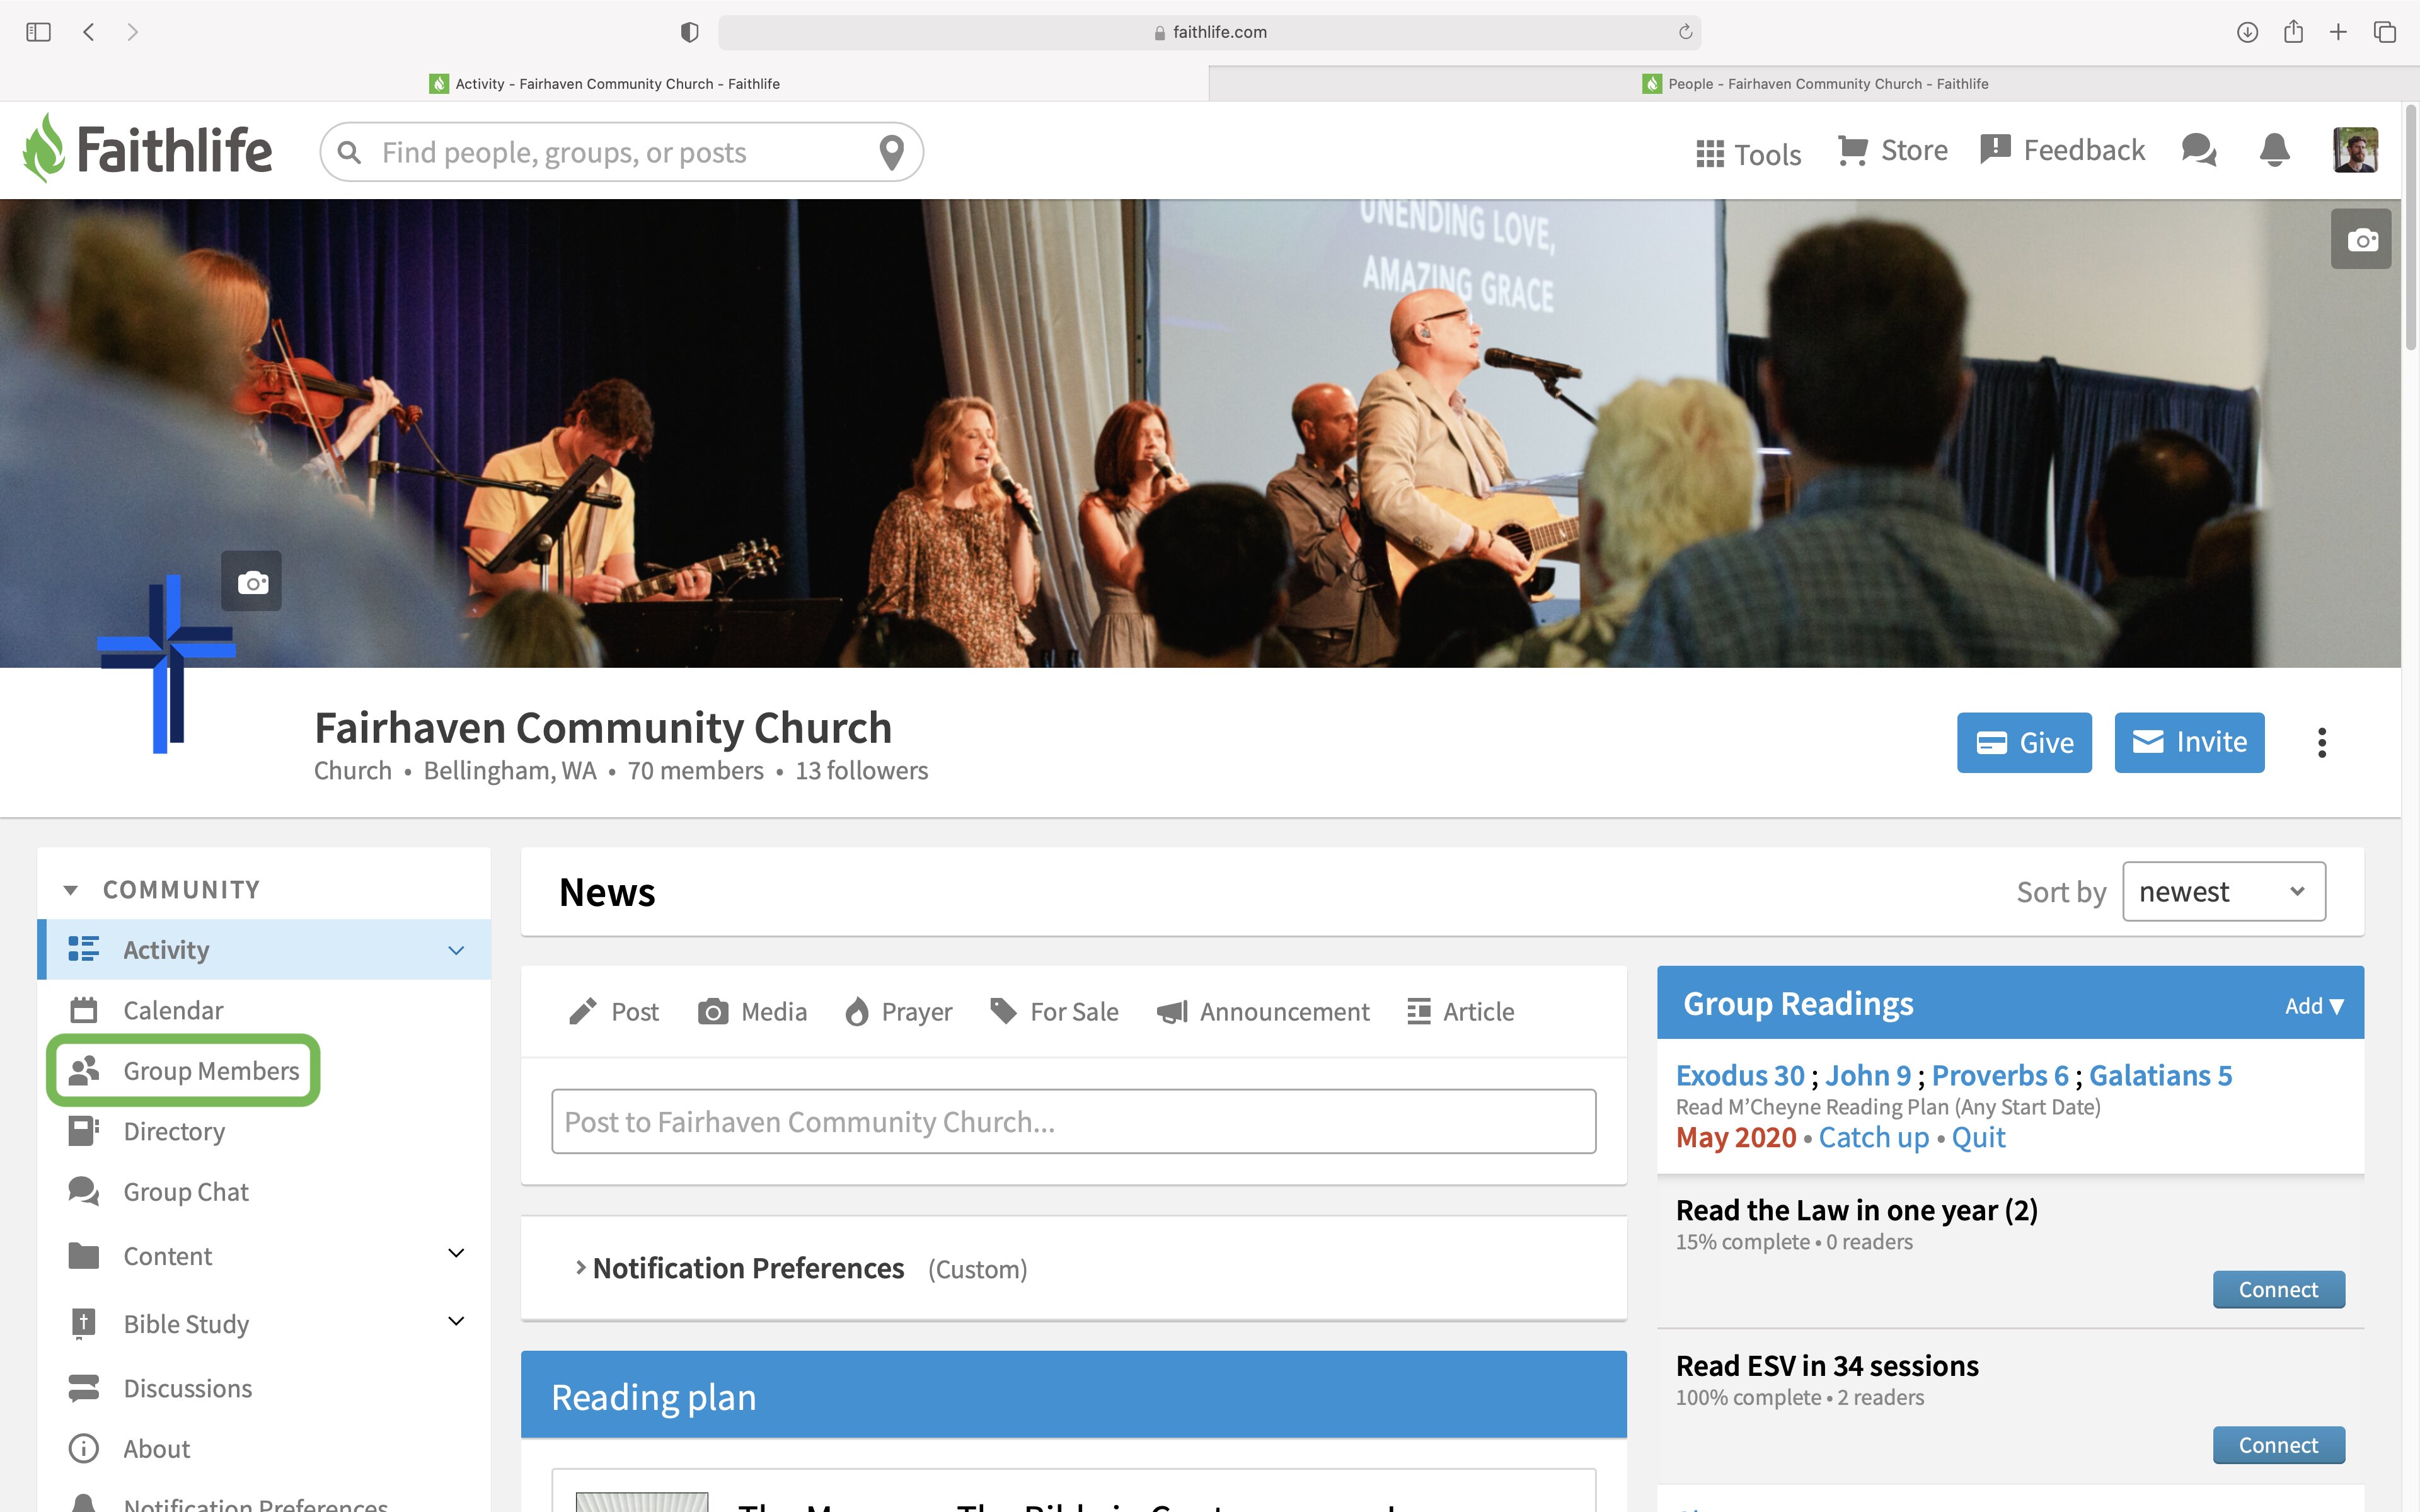Open the Tools grid menu
Screen dimensions: 2420x1512
(x=1749, y=154)
